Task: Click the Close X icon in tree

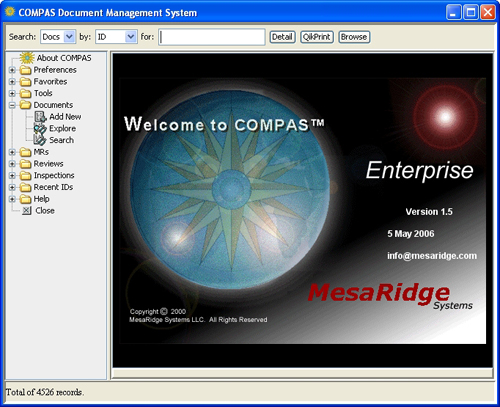Action: (27, 211)
